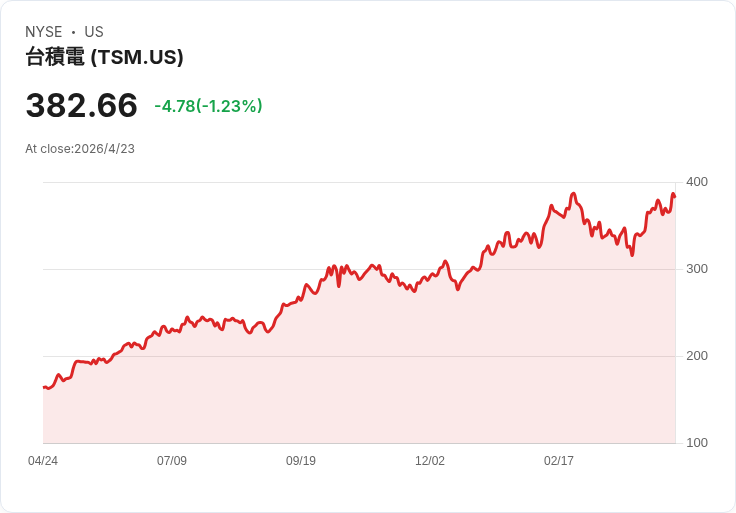Click the 100 y-axis label
736x513 pixels.
click(697, 443)
